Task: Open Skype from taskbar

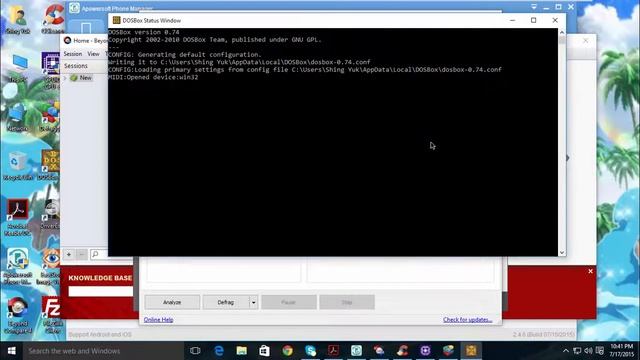Action: point(311,351)
